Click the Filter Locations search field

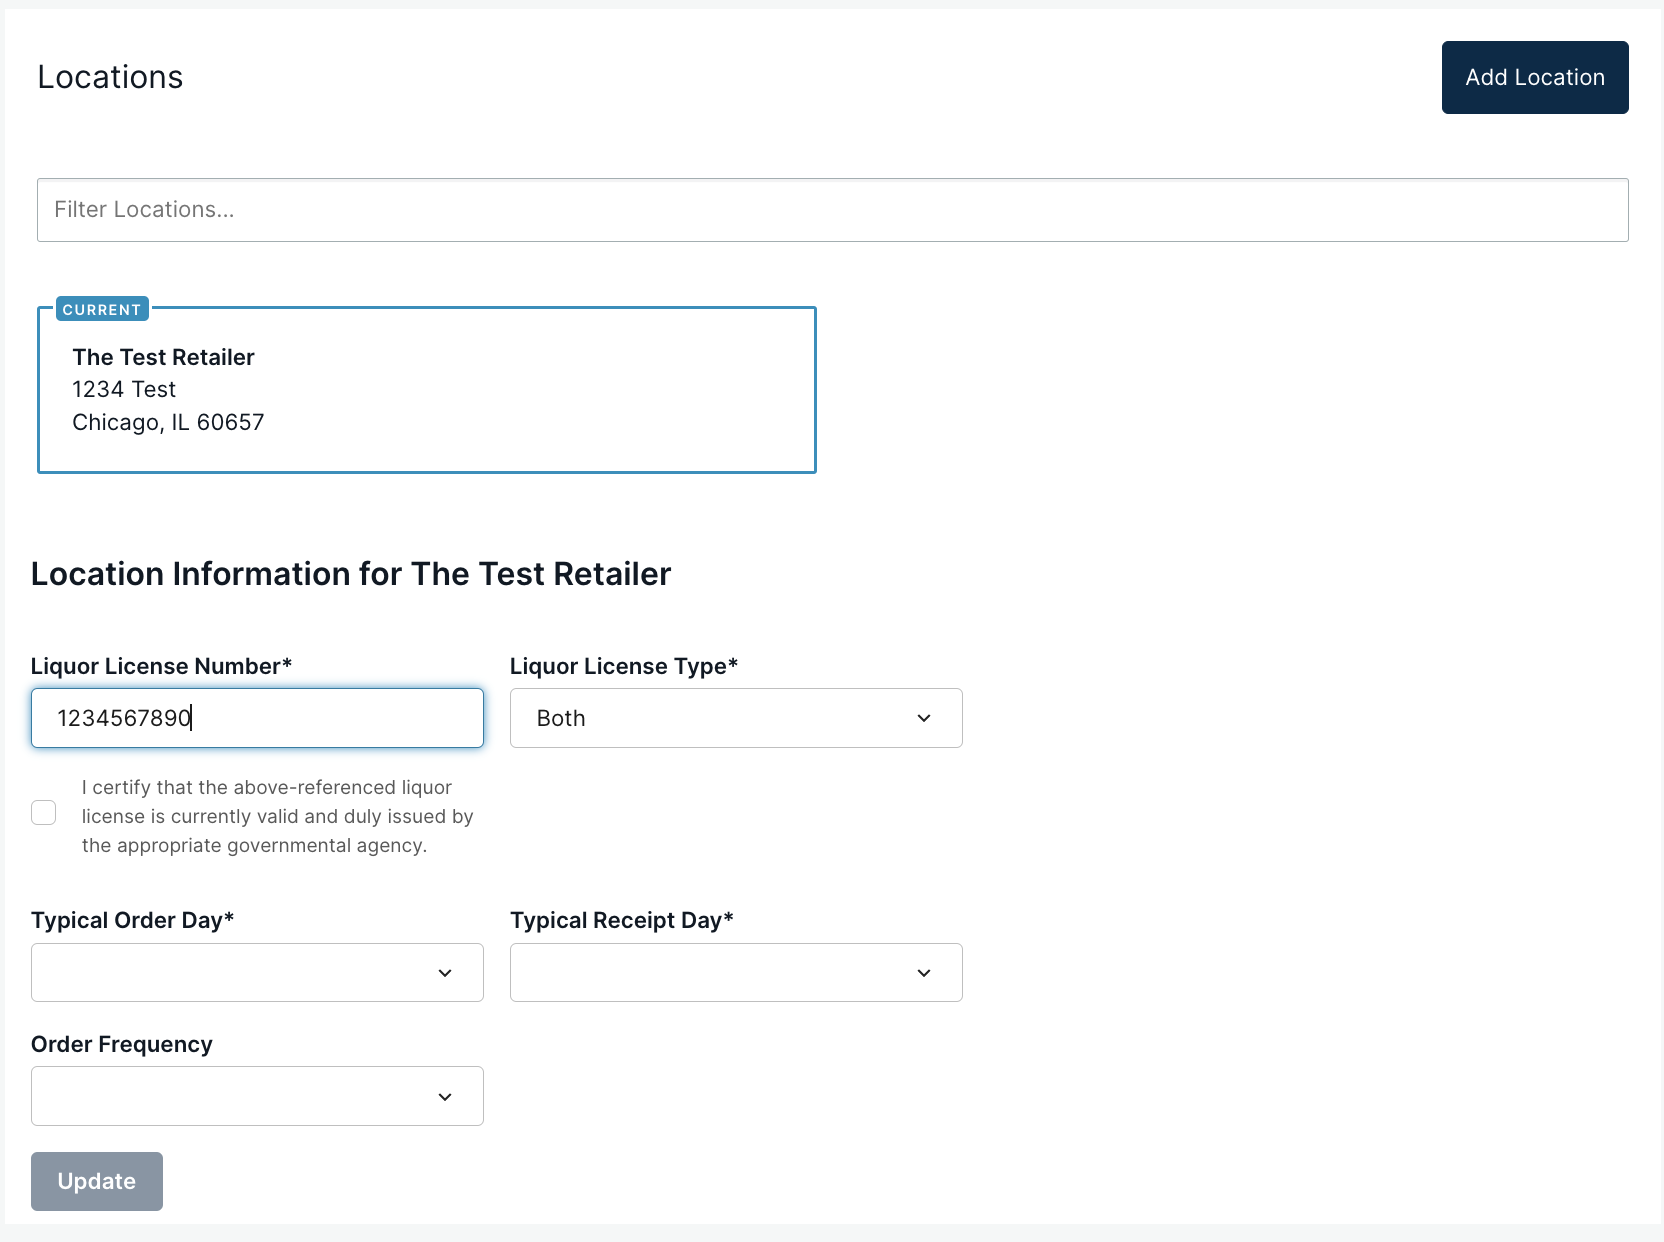point(832,210)
